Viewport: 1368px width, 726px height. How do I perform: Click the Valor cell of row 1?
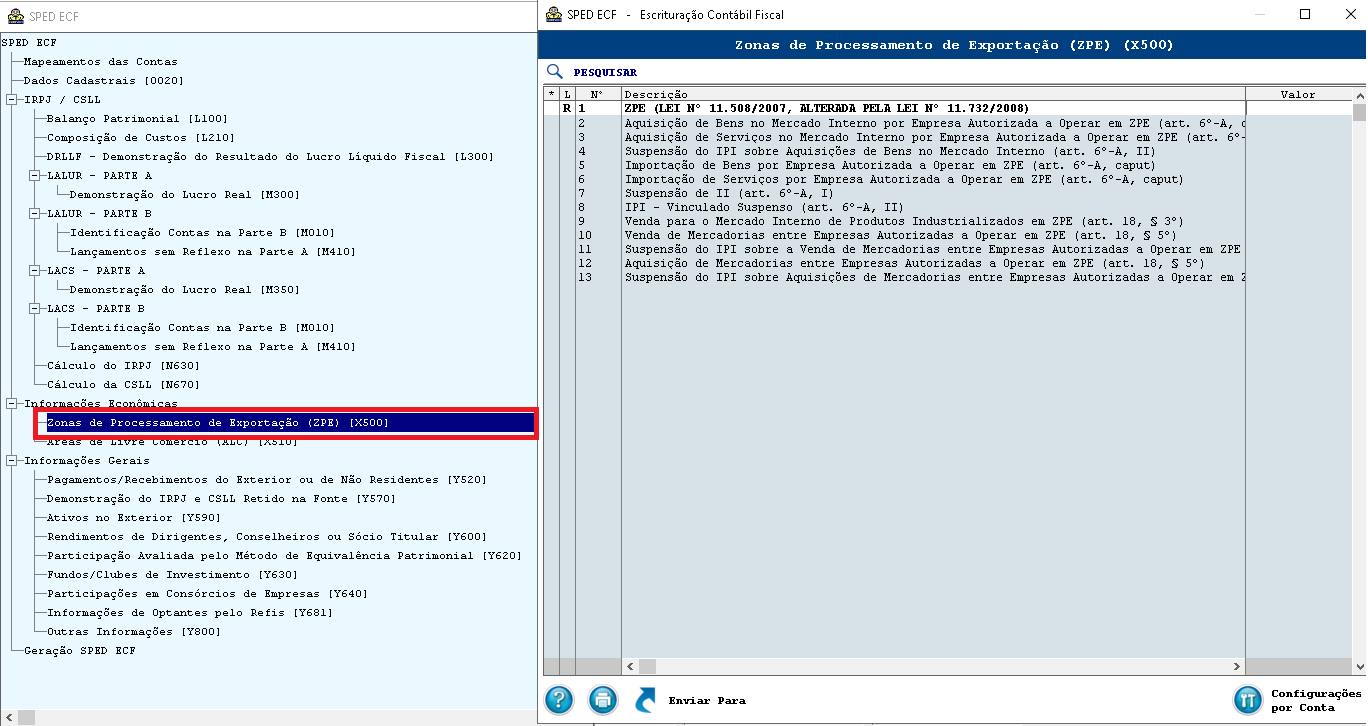click(x=1298, y=108)
